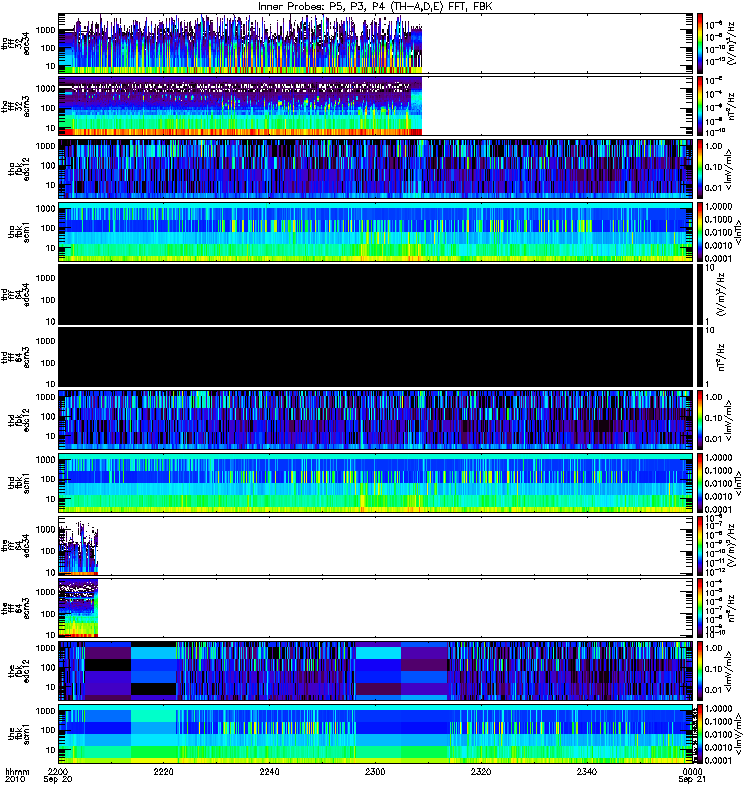
Task: Click the '<|mV/m|>' unit label of thd edc12 panel
Action: pos(729,420)
